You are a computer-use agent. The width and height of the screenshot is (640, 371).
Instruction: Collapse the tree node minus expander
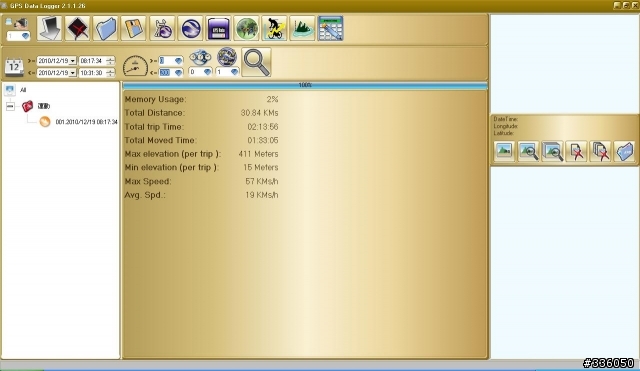point(10,106)
